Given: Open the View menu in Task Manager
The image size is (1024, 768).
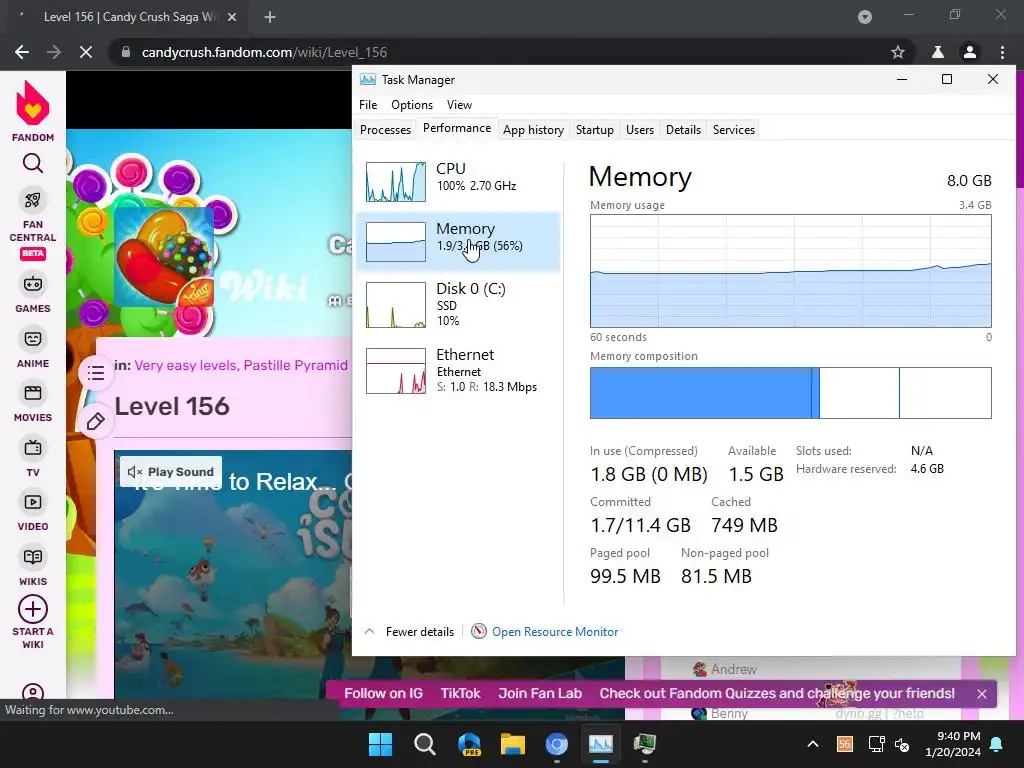Looking at the screenshot, I should [x=459, y=104].
